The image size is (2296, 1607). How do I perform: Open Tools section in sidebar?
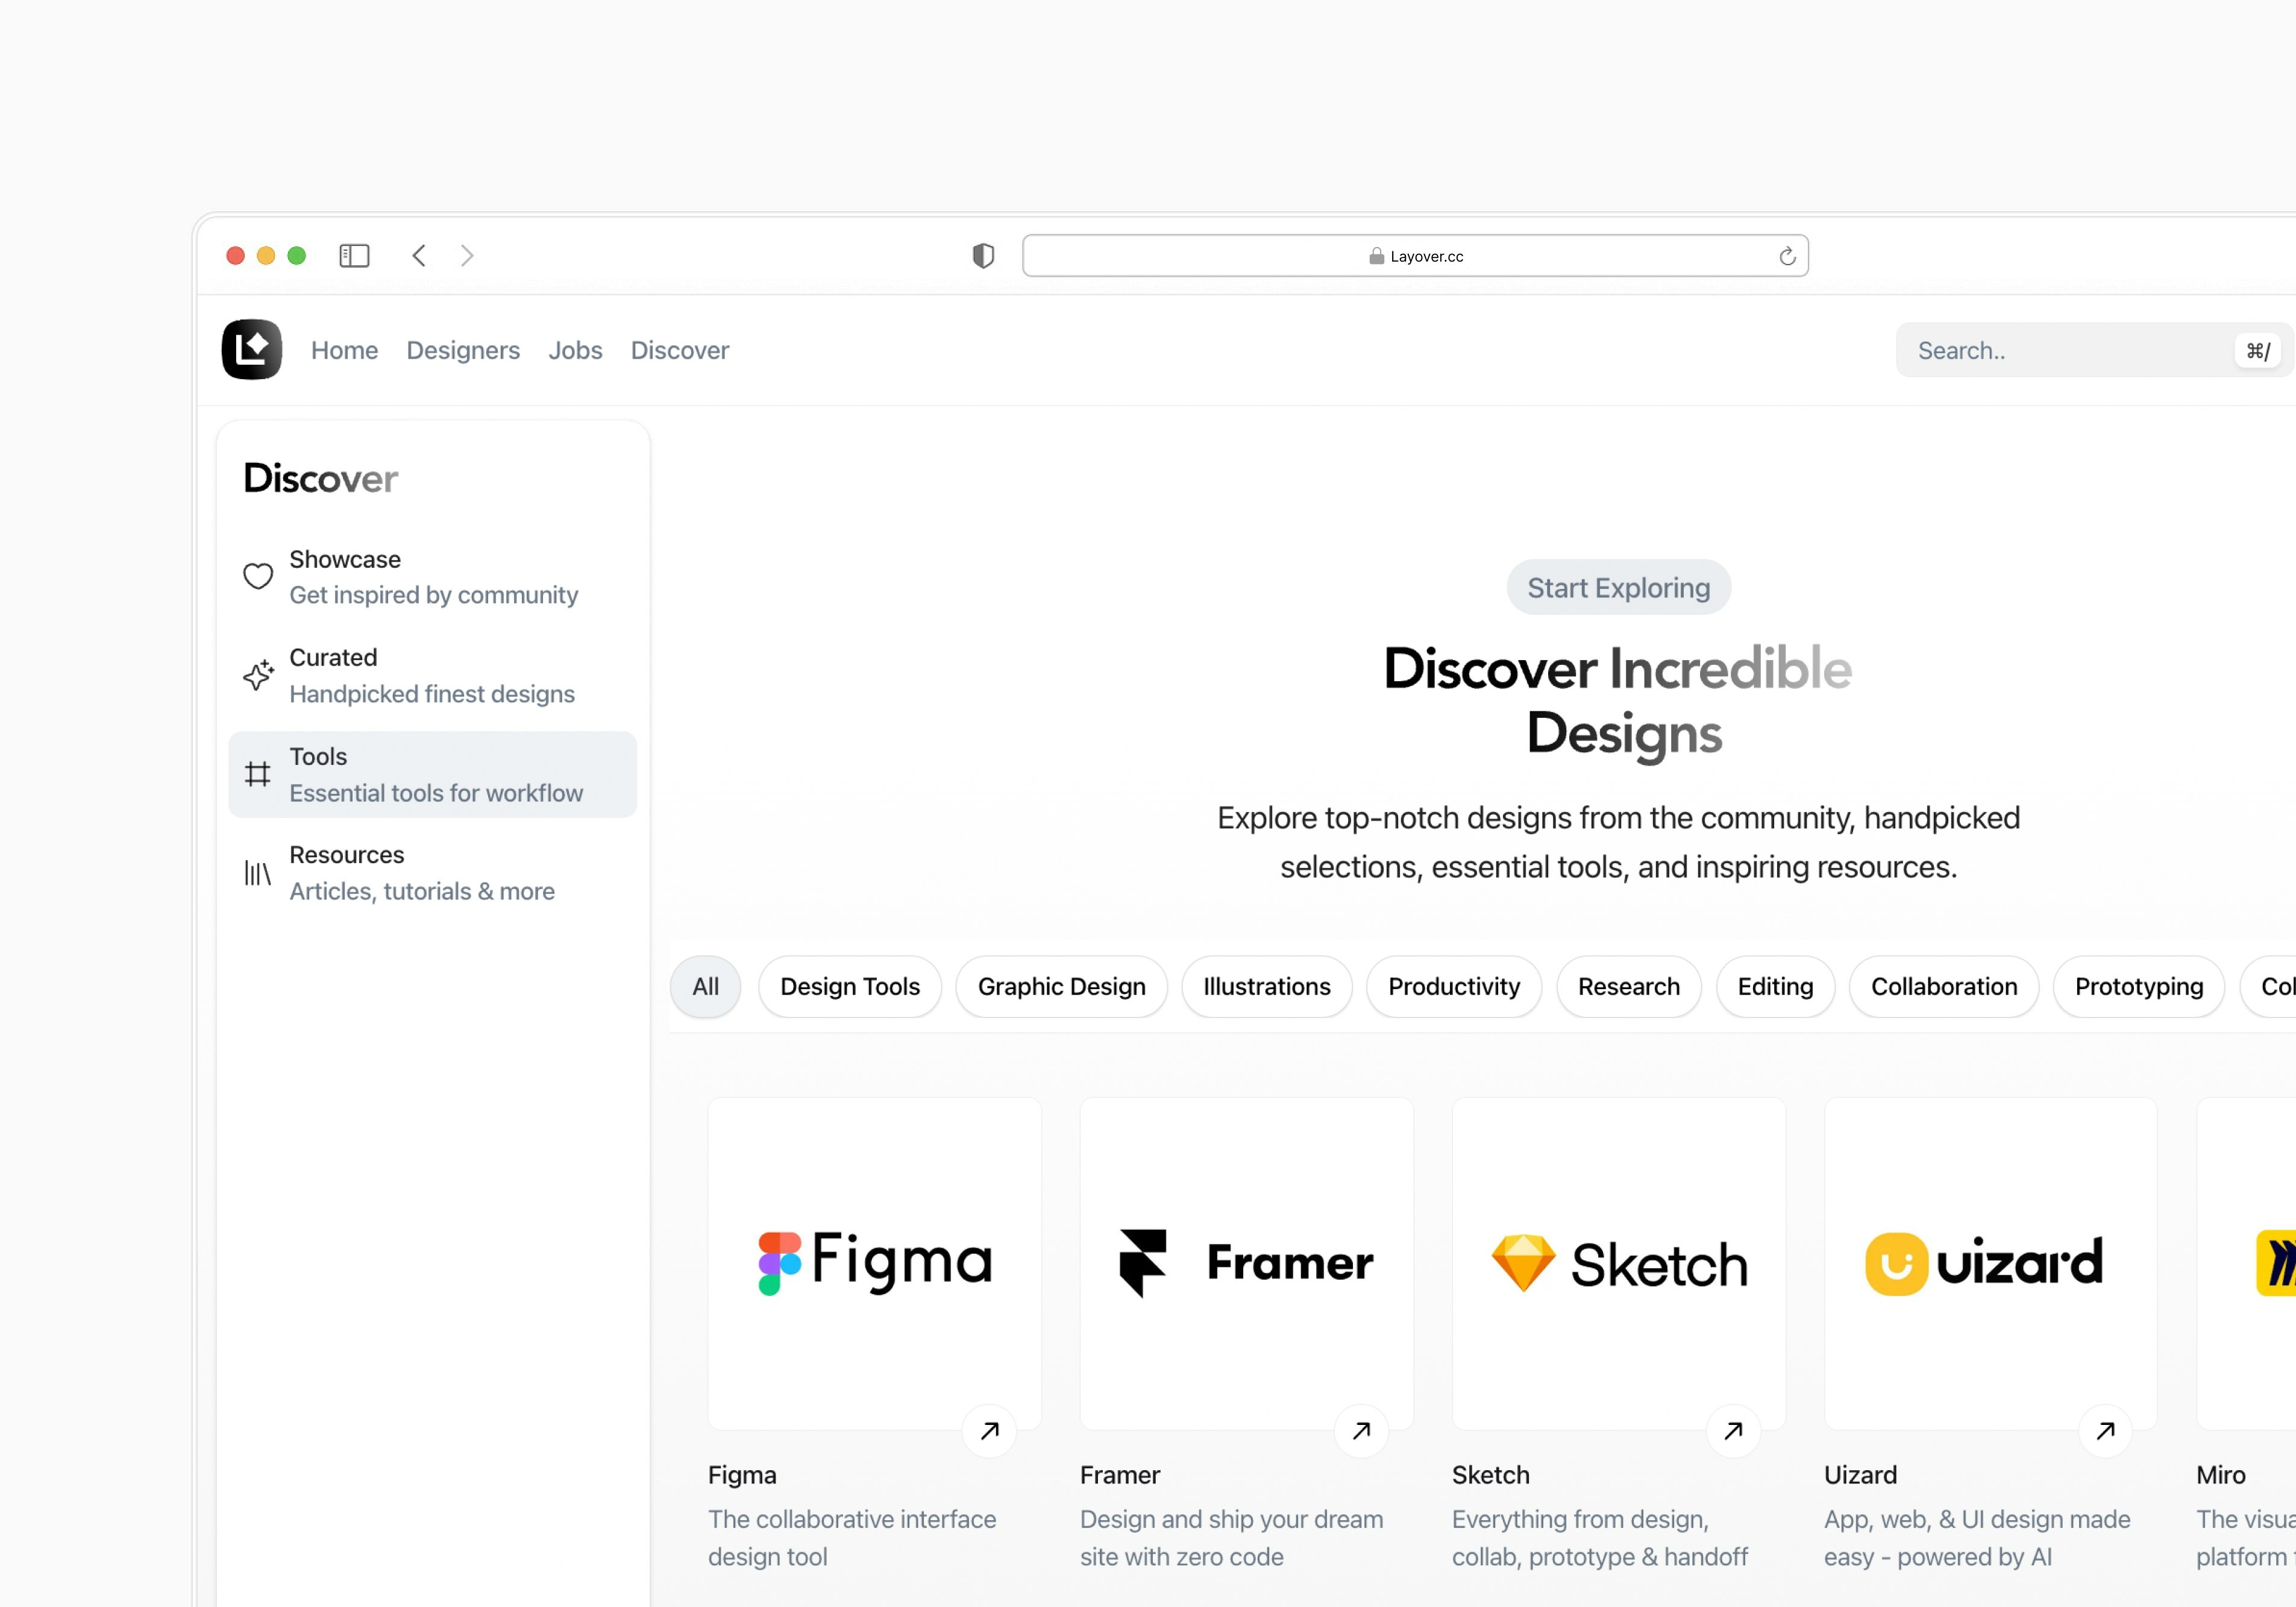click(432, 774)
